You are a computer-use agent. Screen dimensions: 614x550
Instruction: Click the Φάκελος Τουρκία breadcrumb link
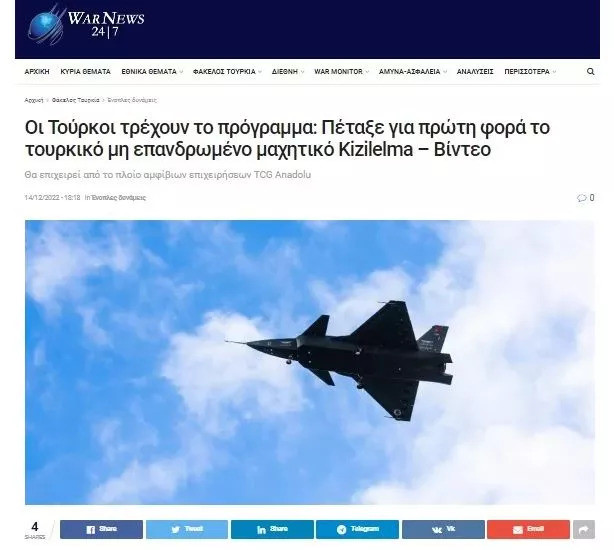pyautogui.click(x=76, y=100)
